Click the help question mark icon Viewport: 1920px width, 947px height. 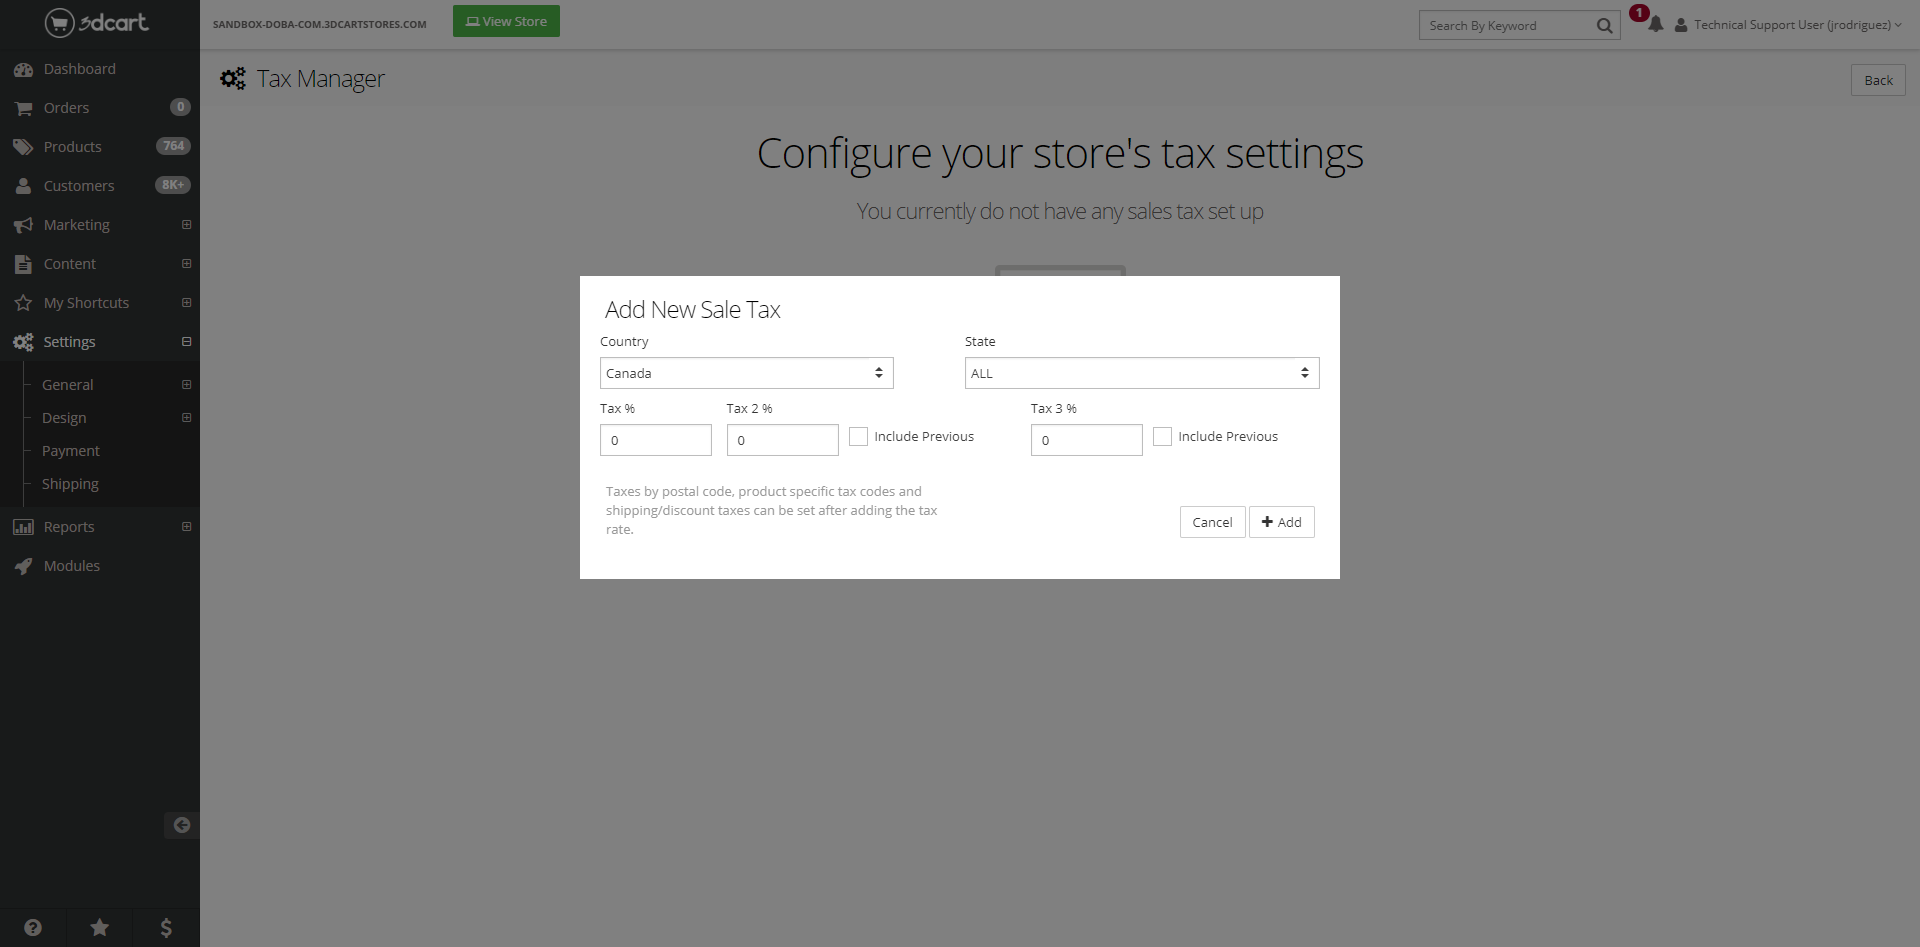[x=33, y=927]
